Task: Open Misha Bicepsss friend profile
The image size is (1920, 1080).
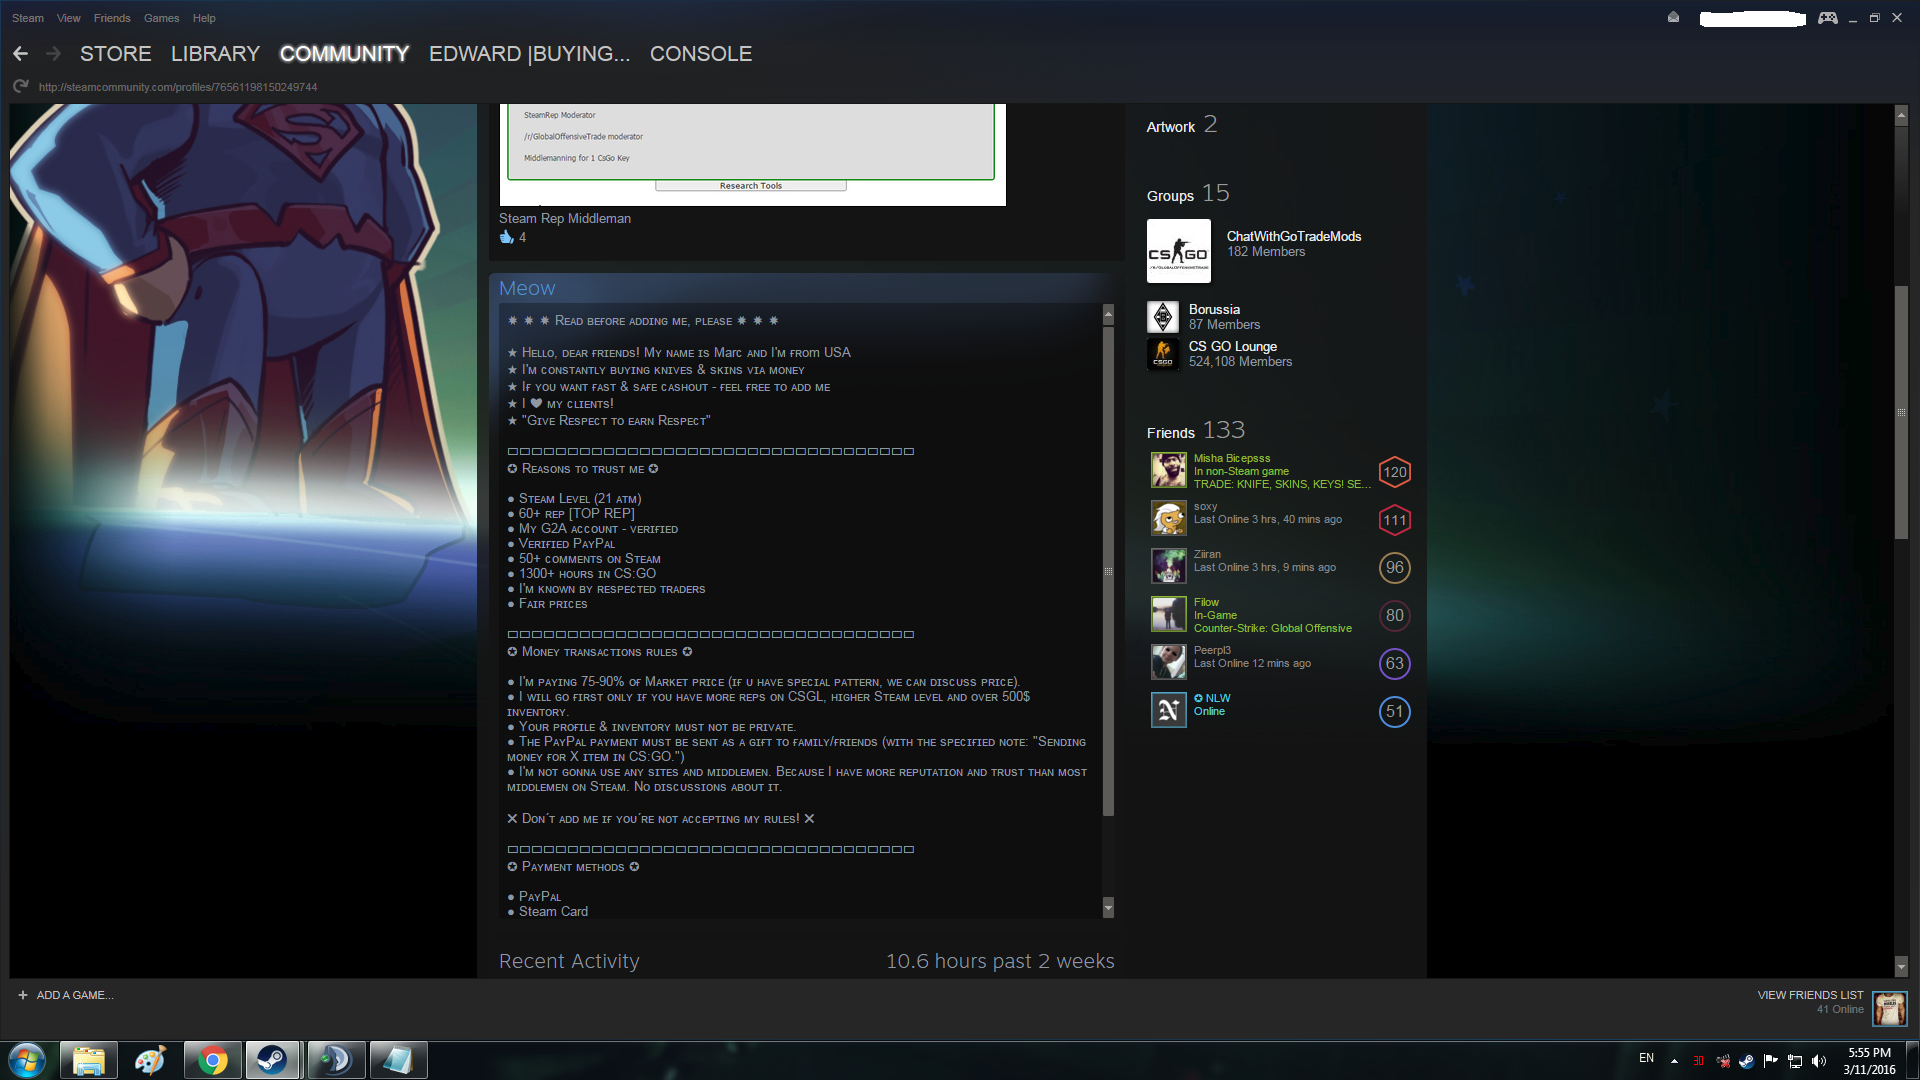Action: point(1231,458)
